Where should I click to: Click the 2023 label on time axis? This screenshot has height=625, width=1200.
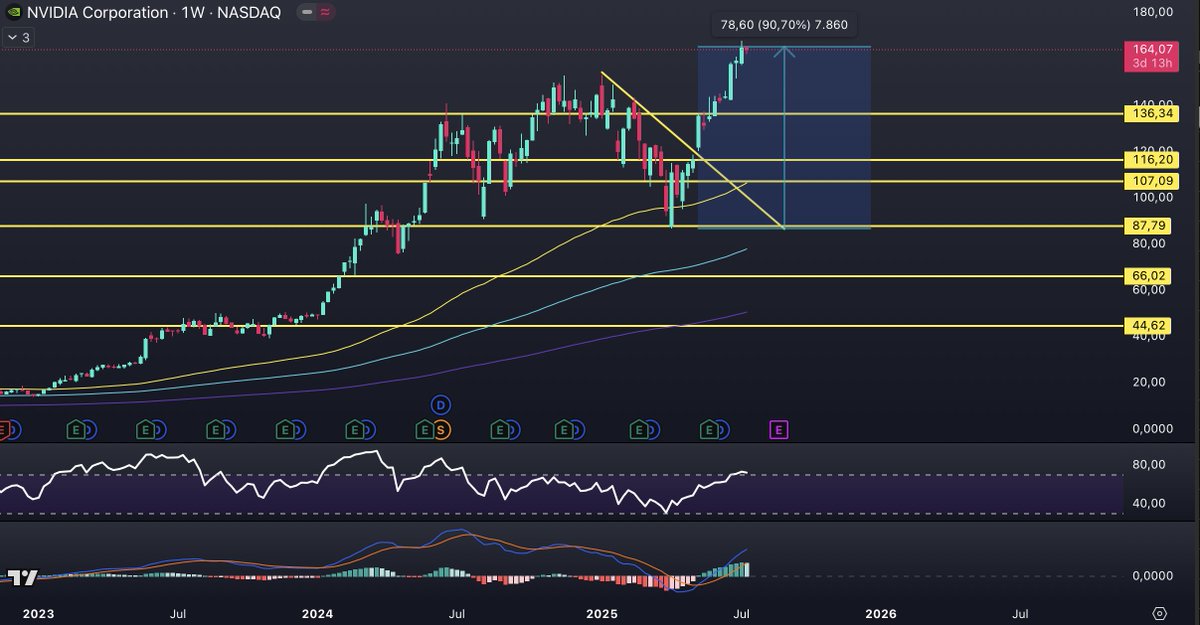pos(38,612)
